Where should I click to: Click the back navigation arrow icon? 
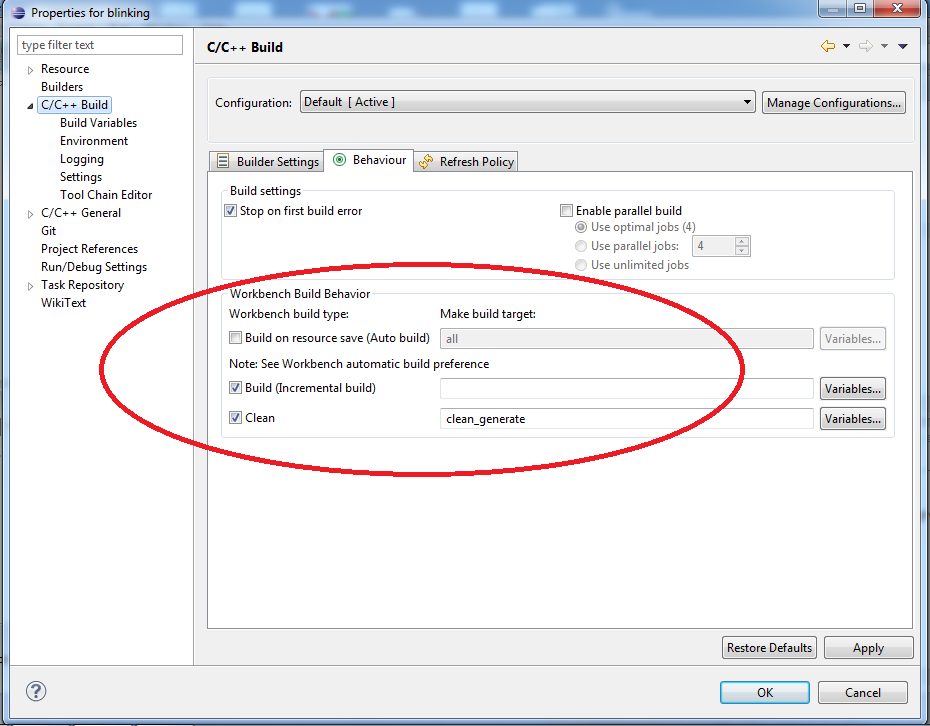(827, 46)
